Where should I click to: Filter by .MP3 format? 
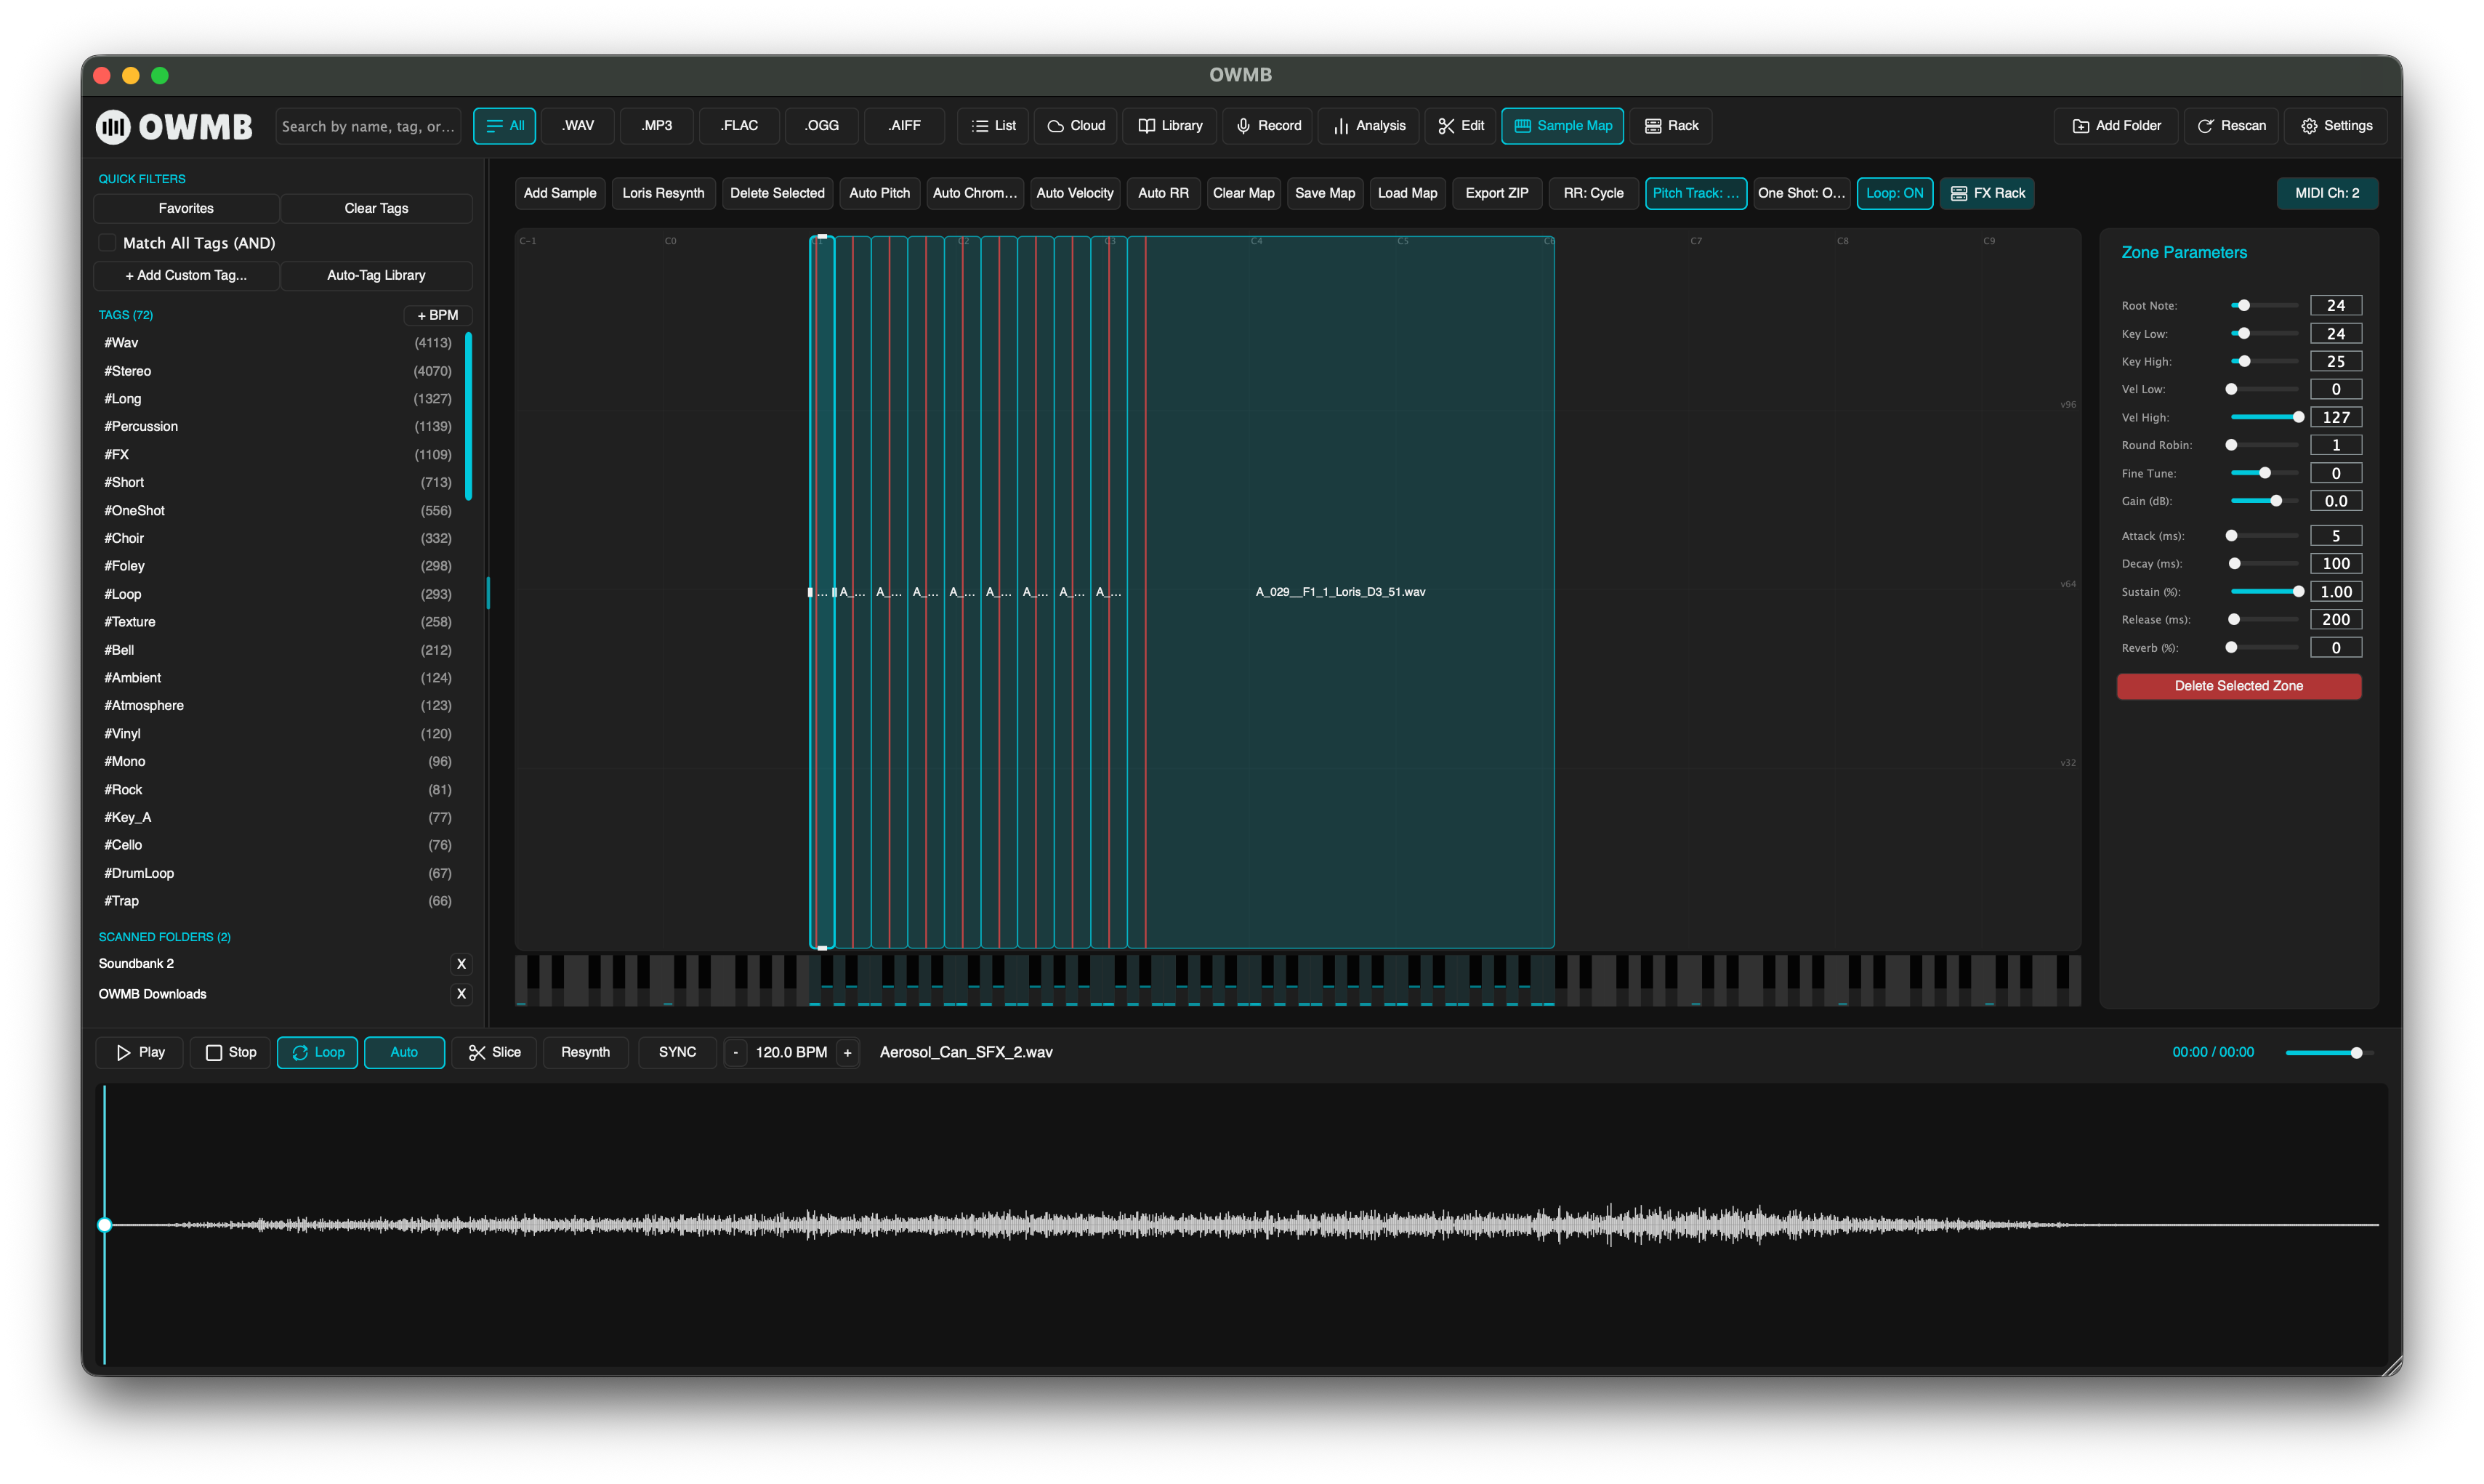coord(656,126)
